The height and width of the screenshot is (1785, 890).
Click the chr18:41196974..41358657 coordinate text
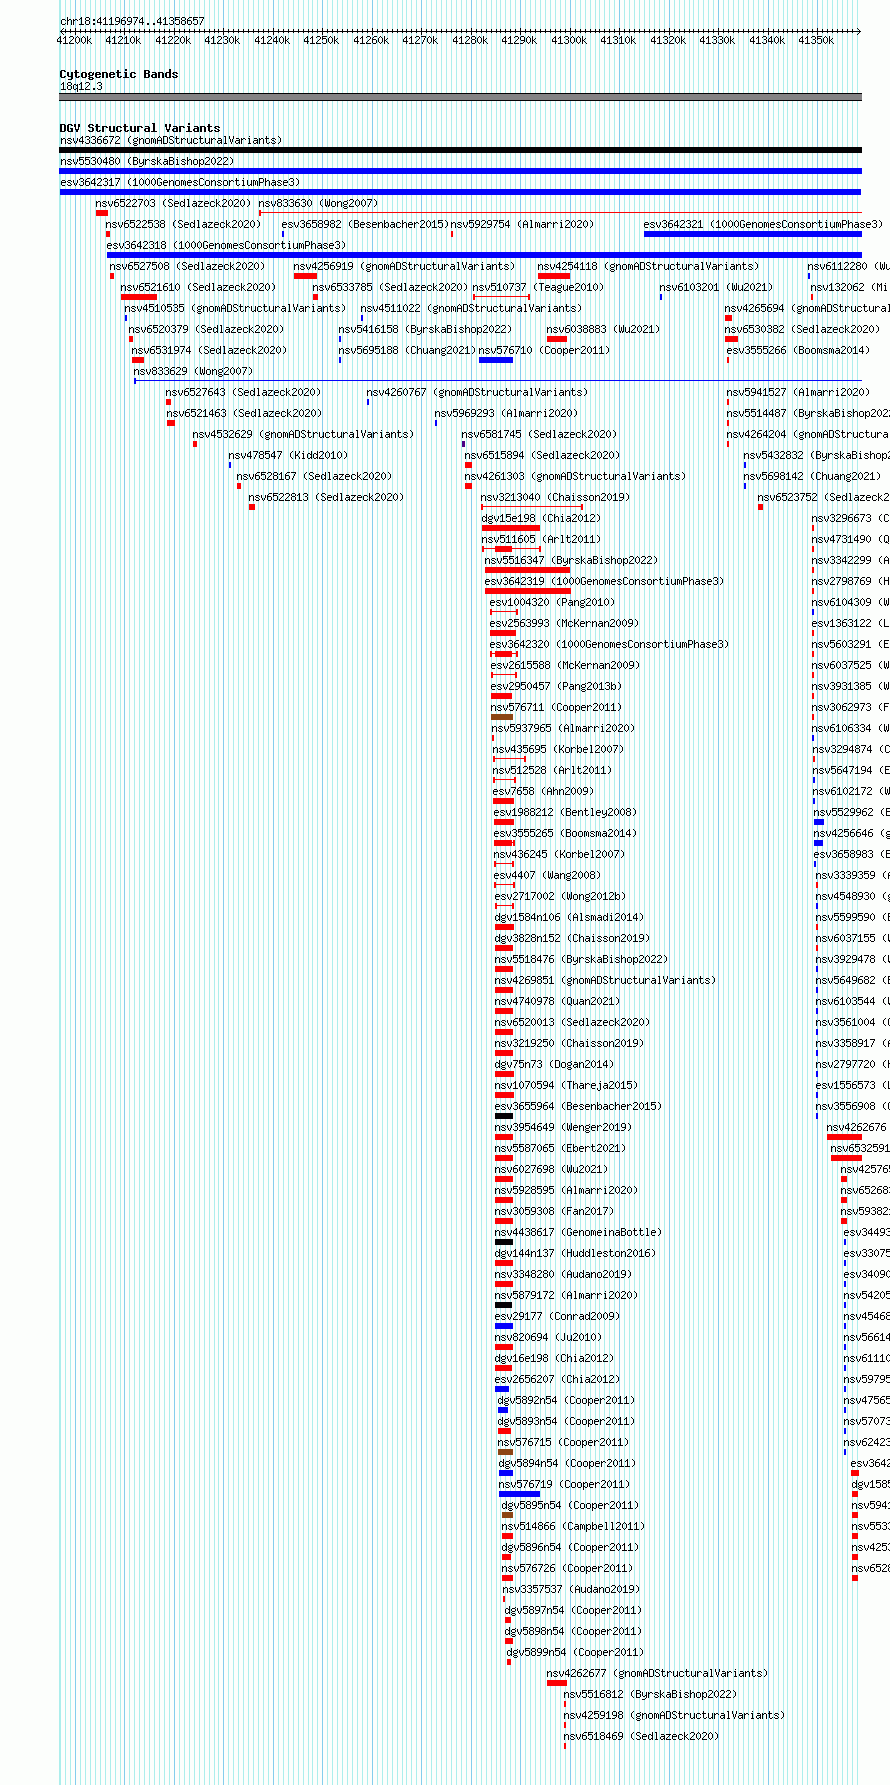pos(132,21)
